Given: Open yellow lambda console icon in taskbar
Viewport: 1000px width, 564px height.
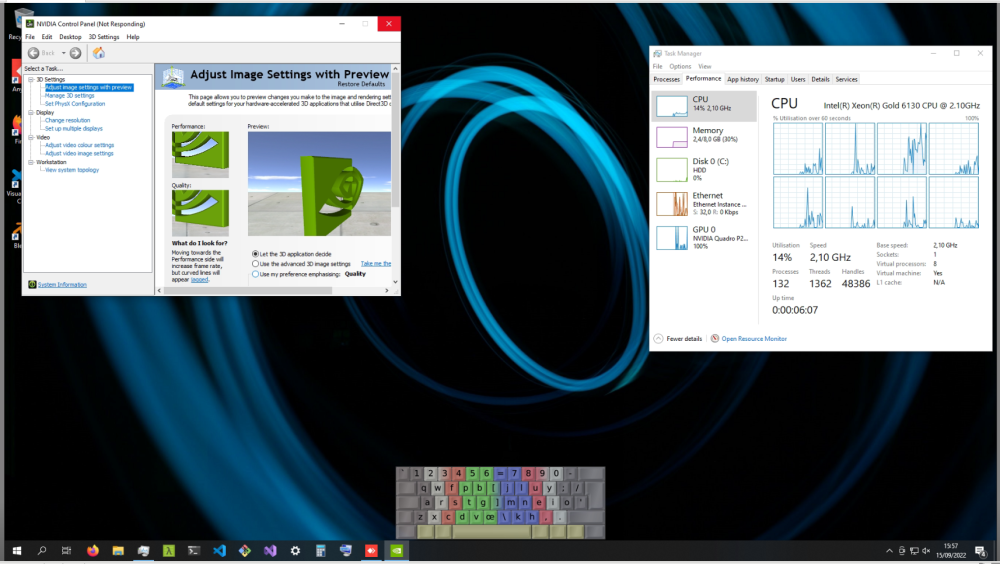Looking at the screenshot, I should [x=168, y=551].
